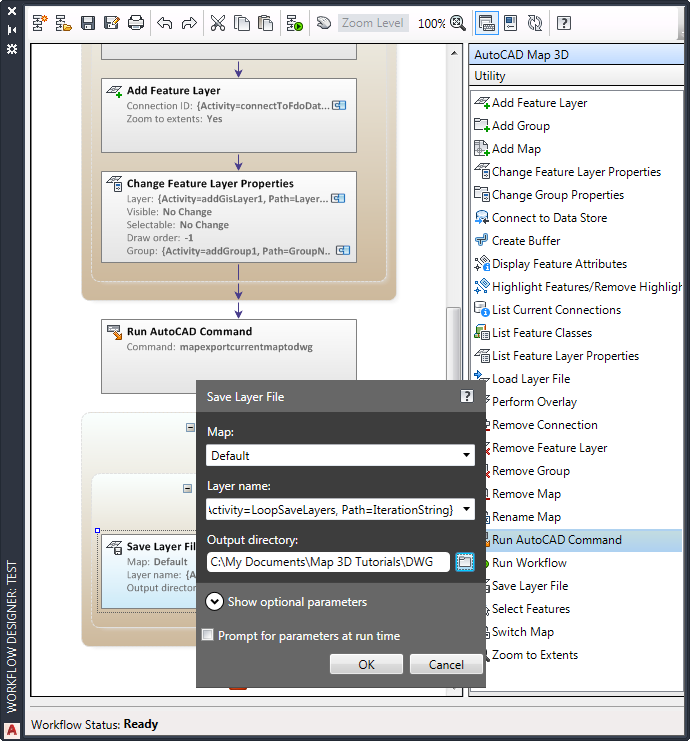Copy the selected activity

point(242,23)
